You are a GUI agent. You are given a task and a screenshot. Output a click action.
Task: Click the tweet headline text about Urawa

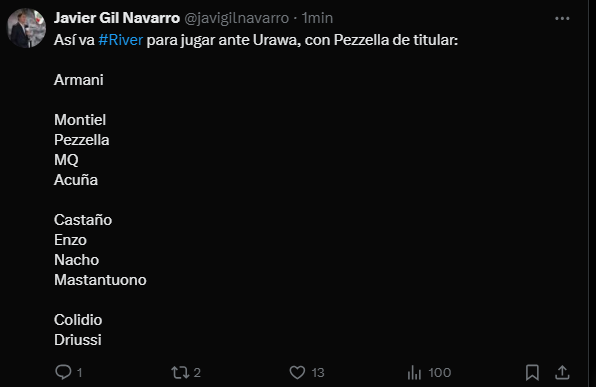(x=256, y=40)
